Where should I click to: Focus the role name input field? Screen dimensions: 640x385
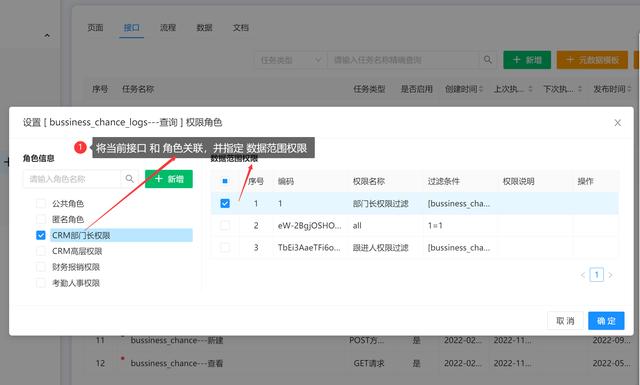coord(72,179)
